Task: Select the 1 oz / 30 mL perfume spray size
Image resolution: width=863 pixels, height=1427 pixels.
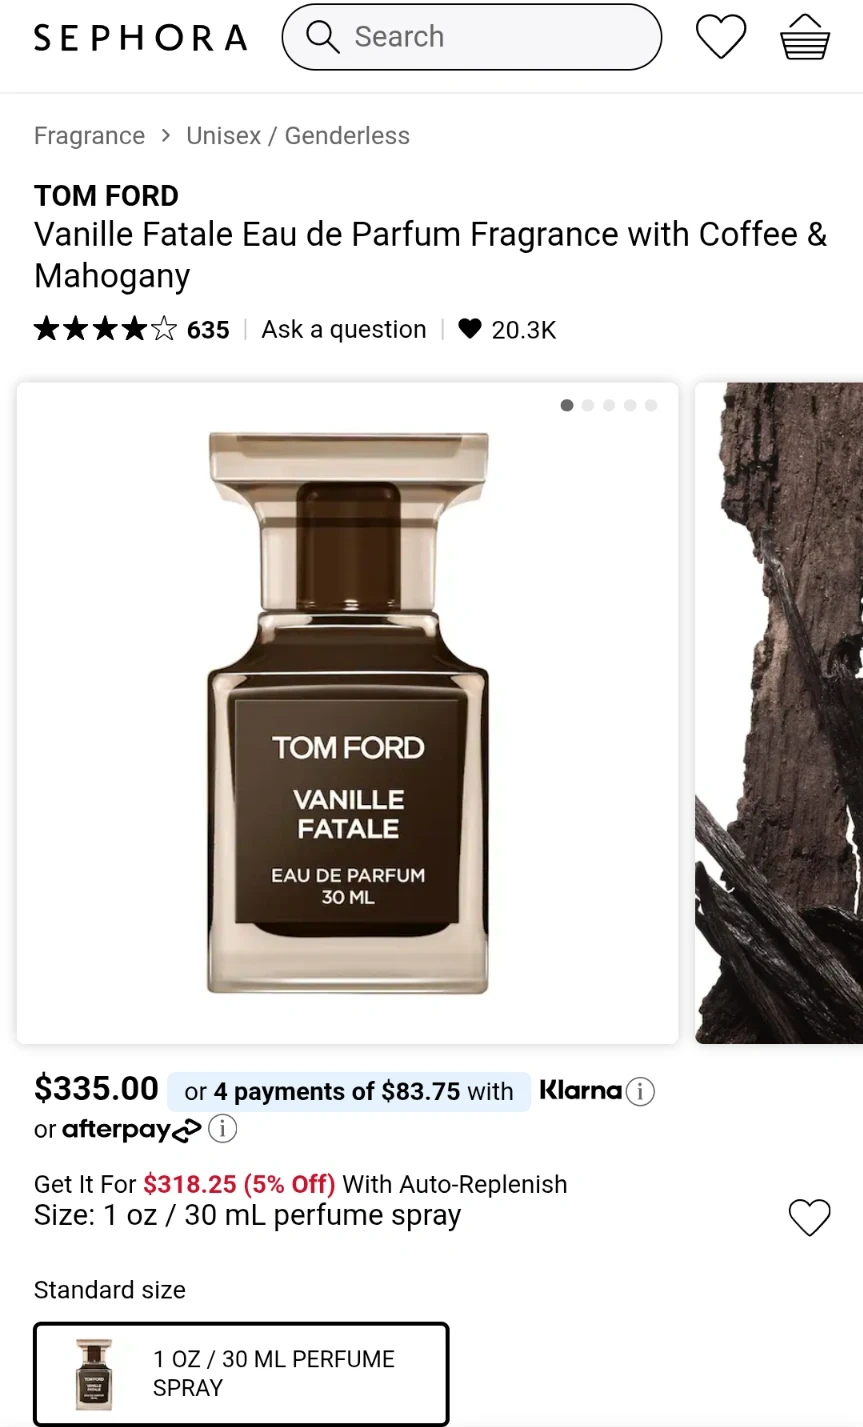Action: click(x=241, y=1373)
